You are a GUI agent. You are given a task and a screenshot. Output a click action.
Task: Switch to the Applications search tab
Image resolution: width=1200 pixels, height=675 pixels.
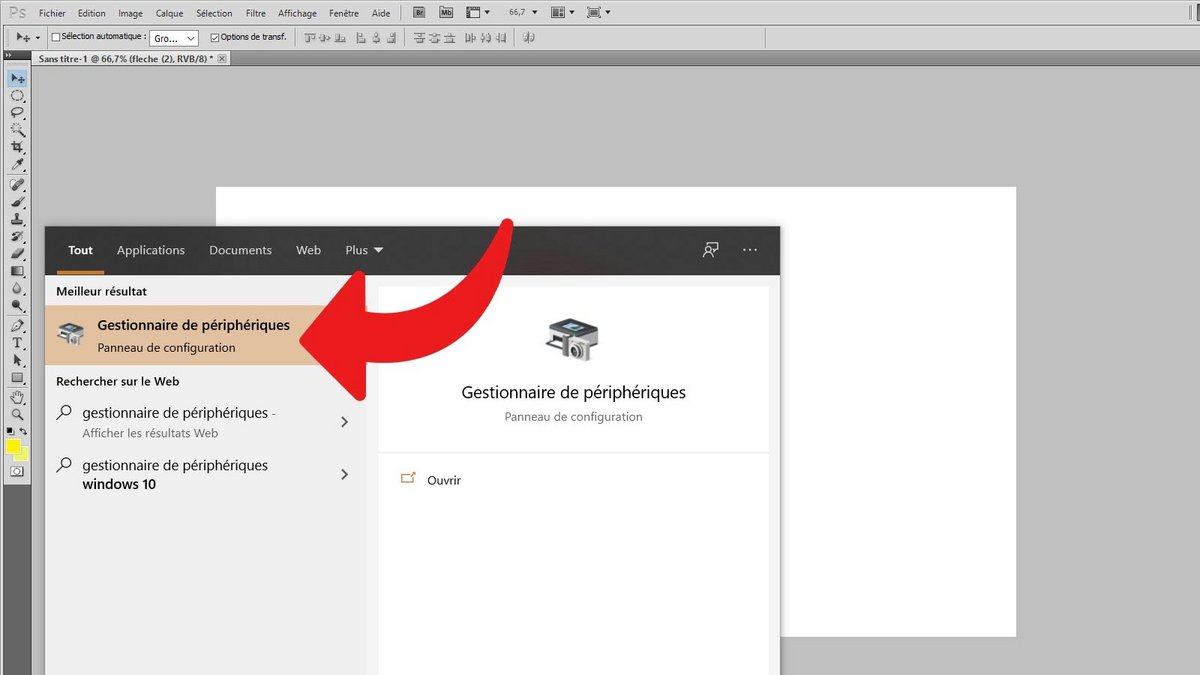(x=151, y=250)
